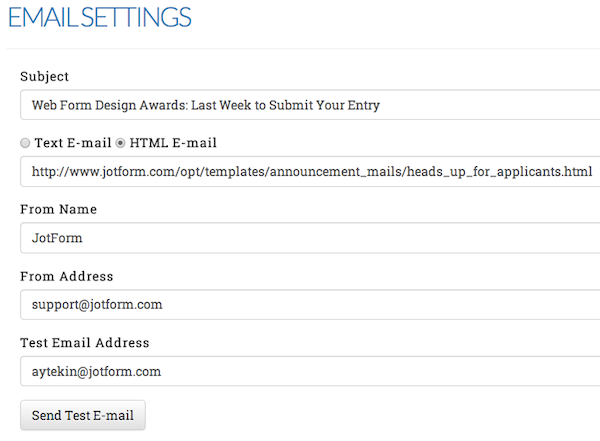Click 'aytekin@jotform.com' text in test address
600x441 pixels.
click(x=96, y=371)
